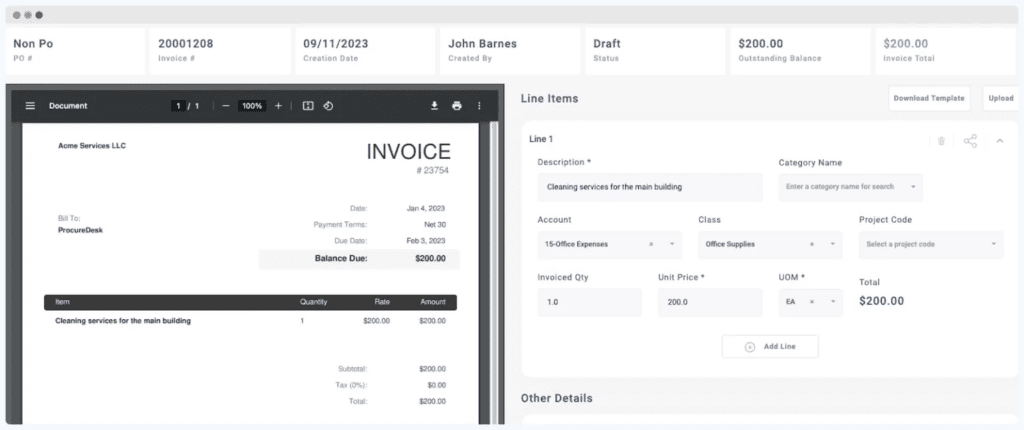
Task: Rotate the invoice document
Action: [328, 106]
